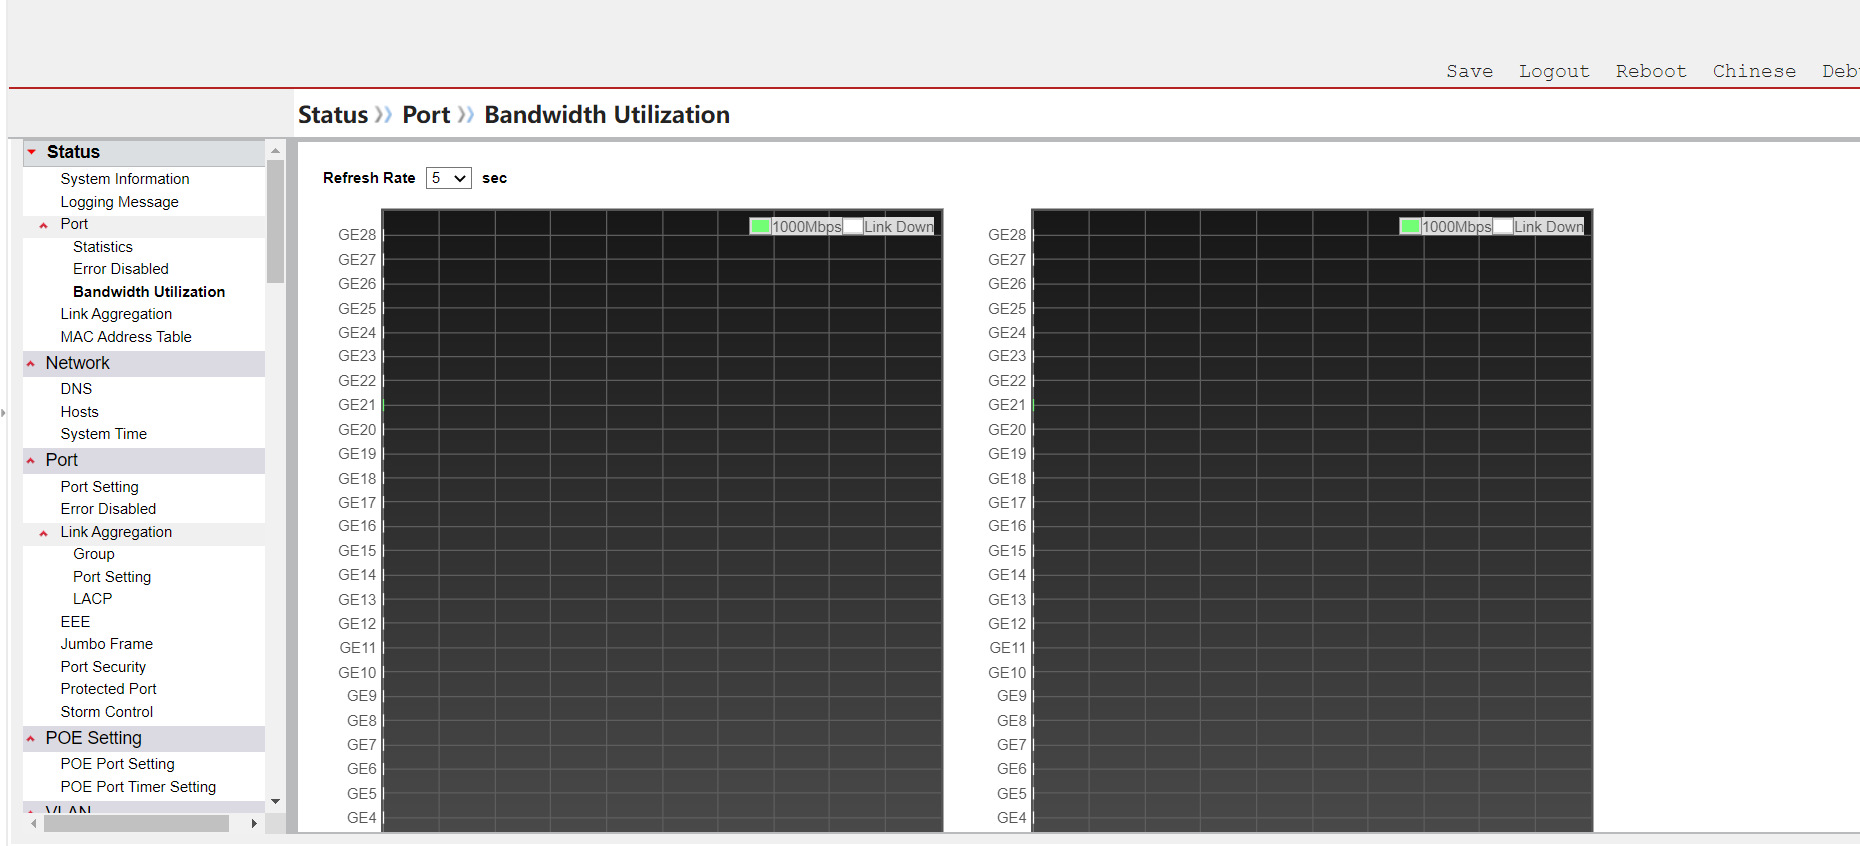Open System Information page

125,179
